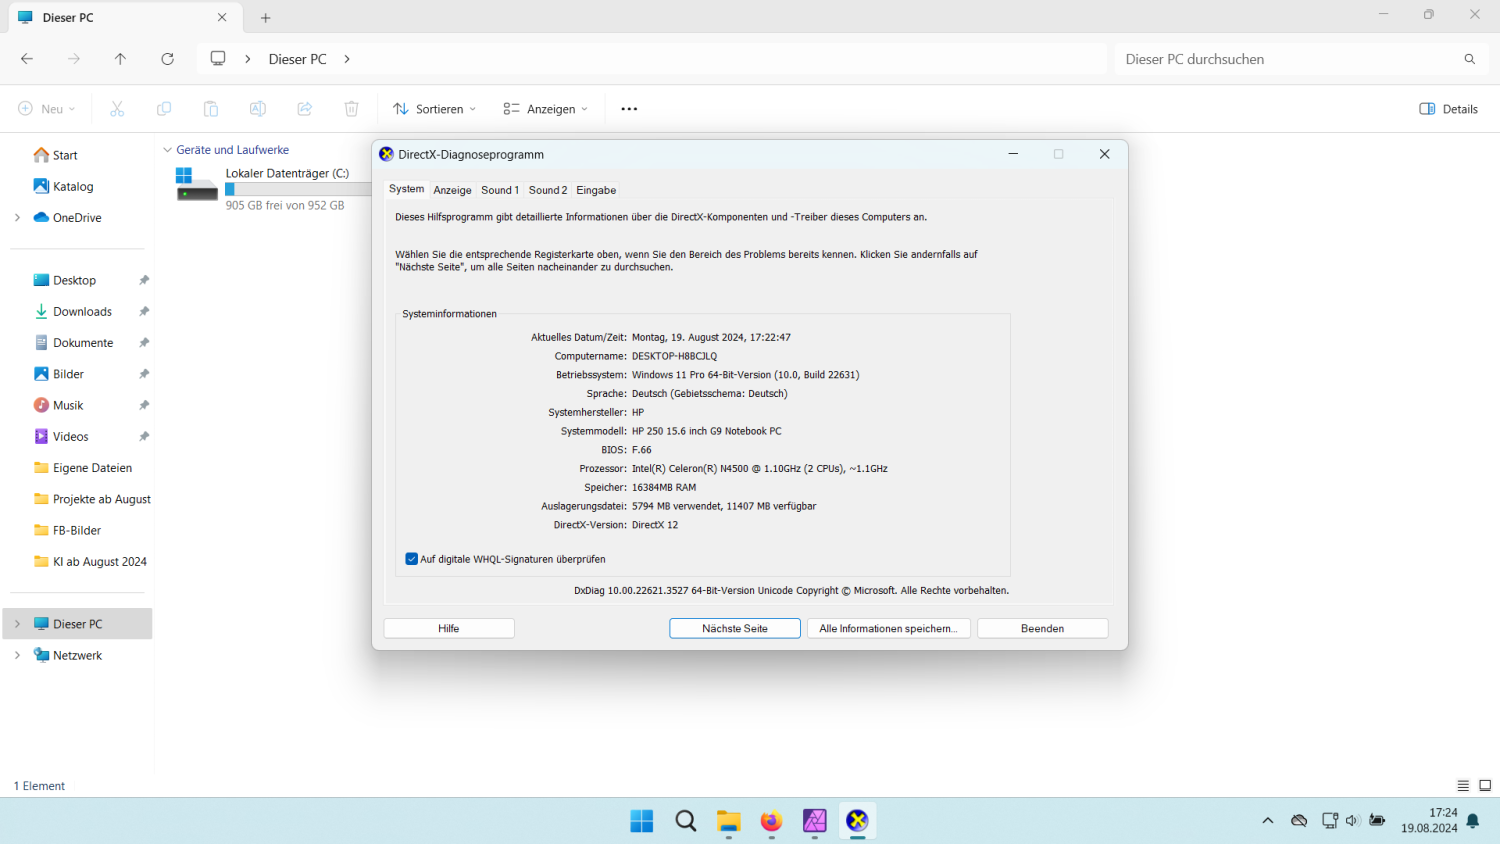Switch to the Eingabe tab

click(x=596, y=190)
